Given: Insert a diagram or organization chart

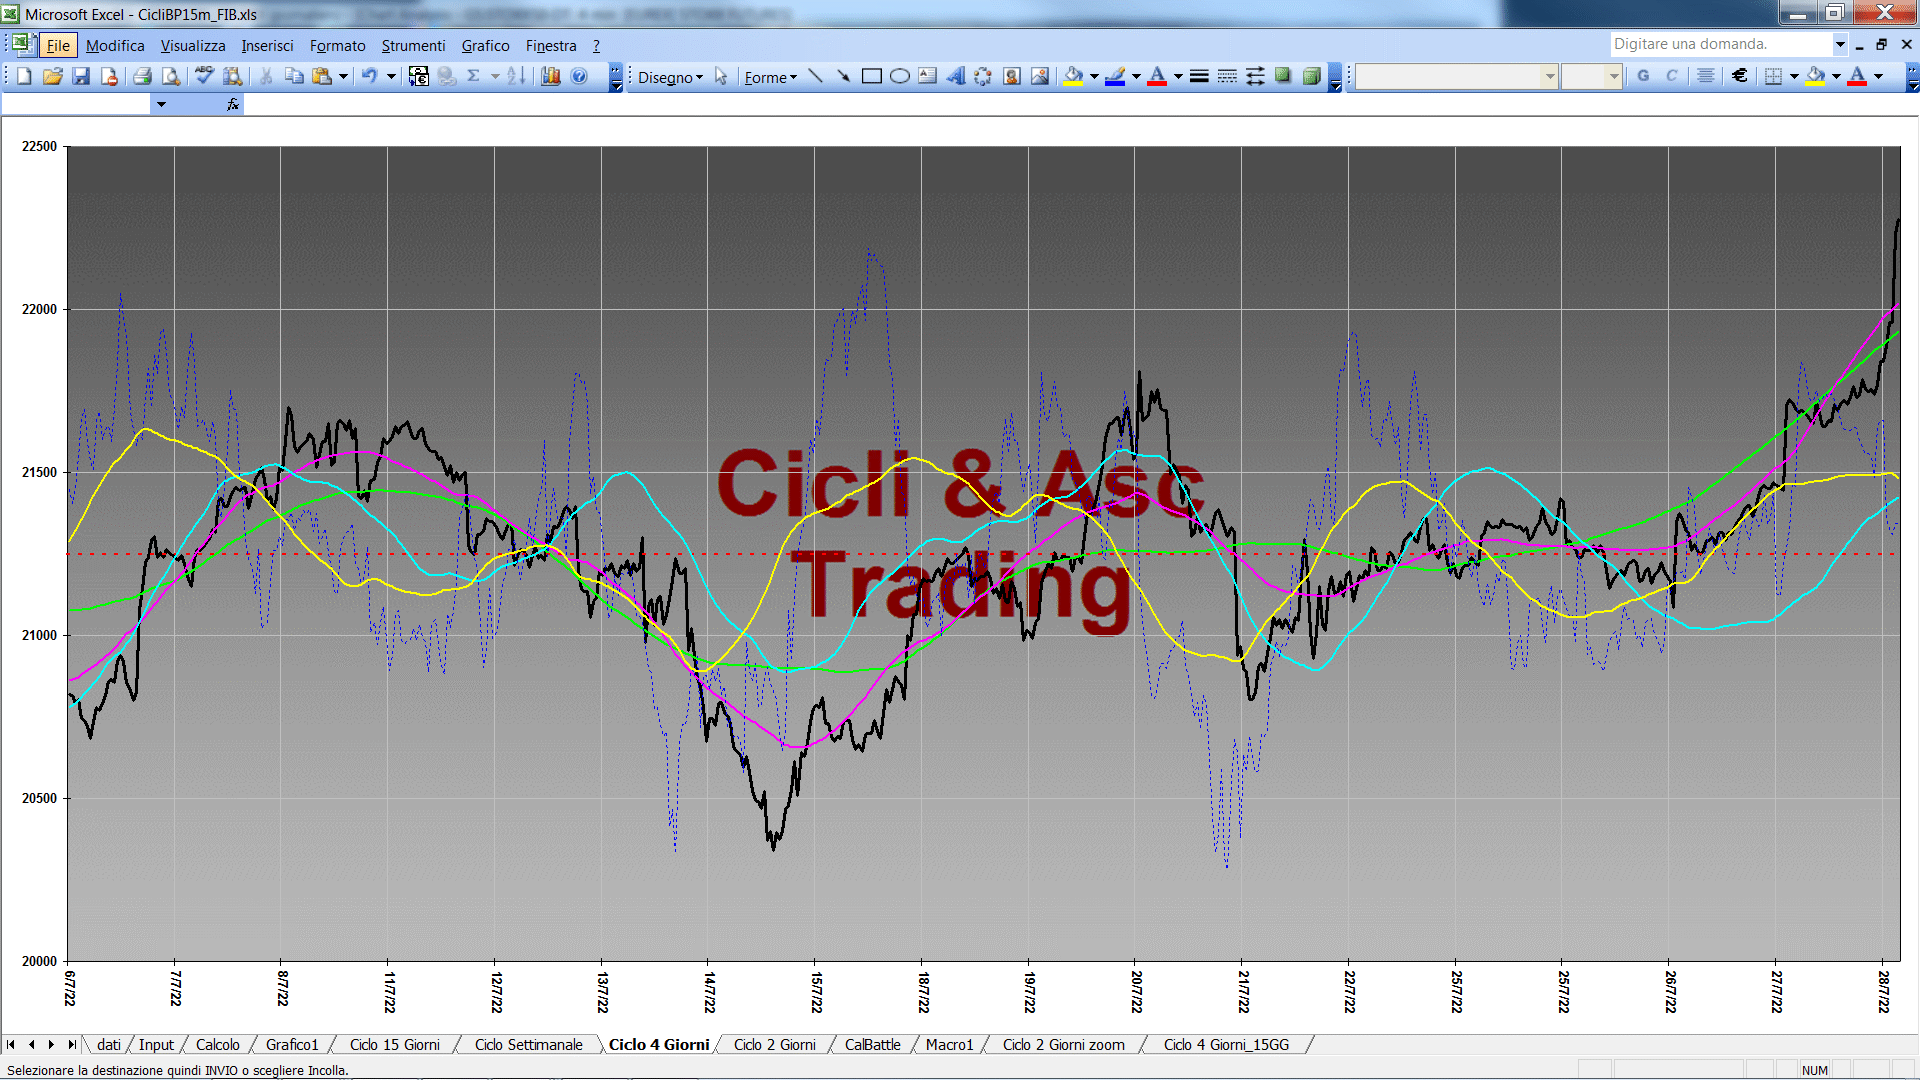Looking at the screenshot, I should pyautogui.click(x=984, y=77).
